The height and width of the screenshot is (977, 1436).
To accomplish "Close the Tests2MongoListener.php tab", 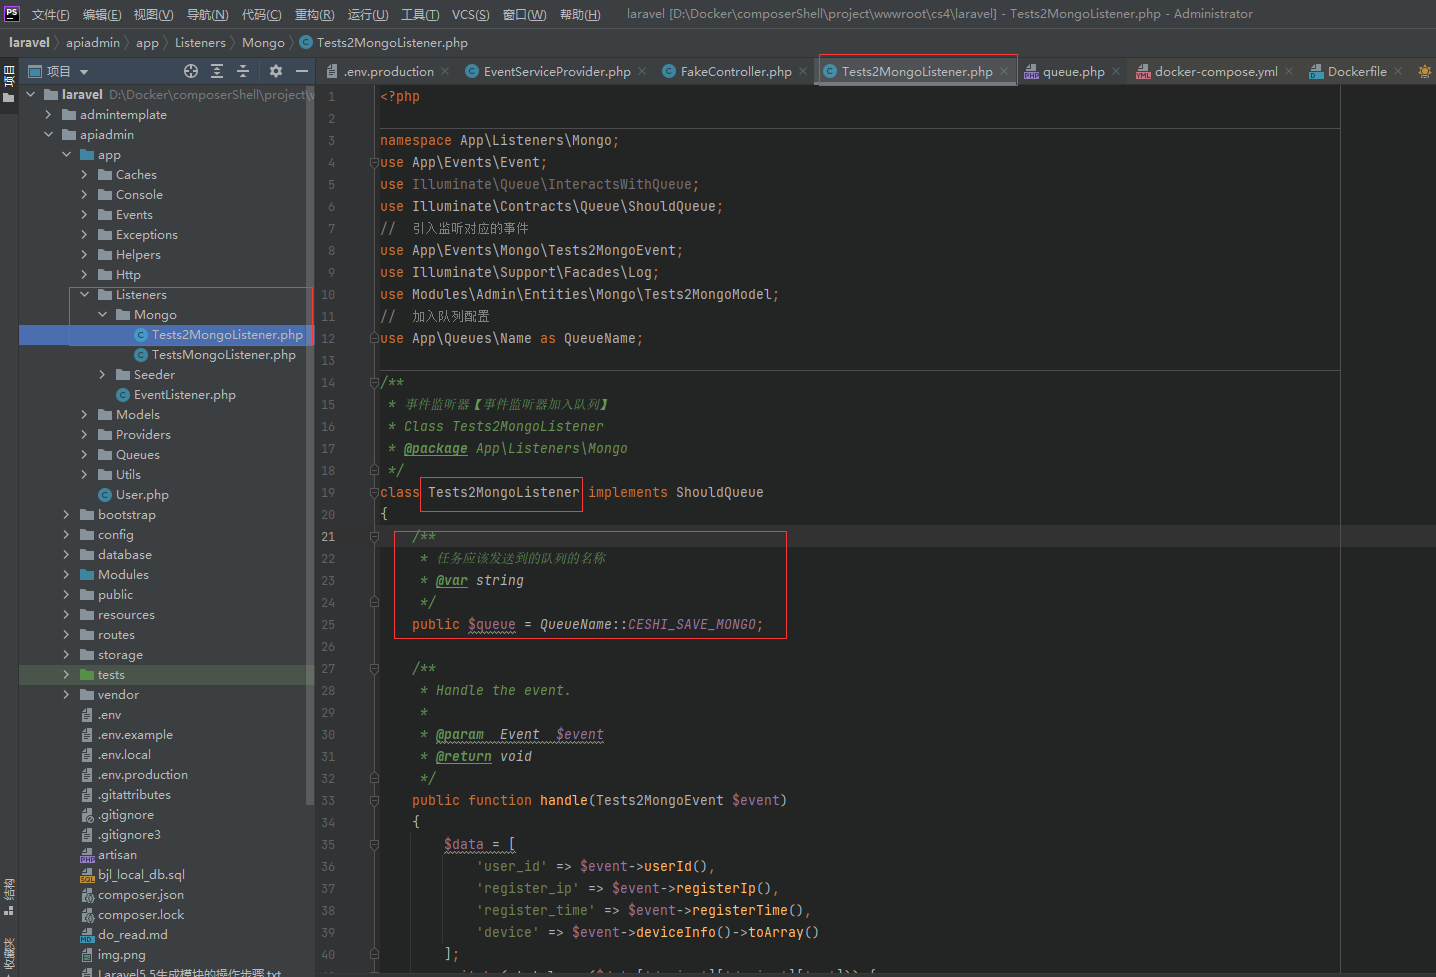I will [1004, 71].
